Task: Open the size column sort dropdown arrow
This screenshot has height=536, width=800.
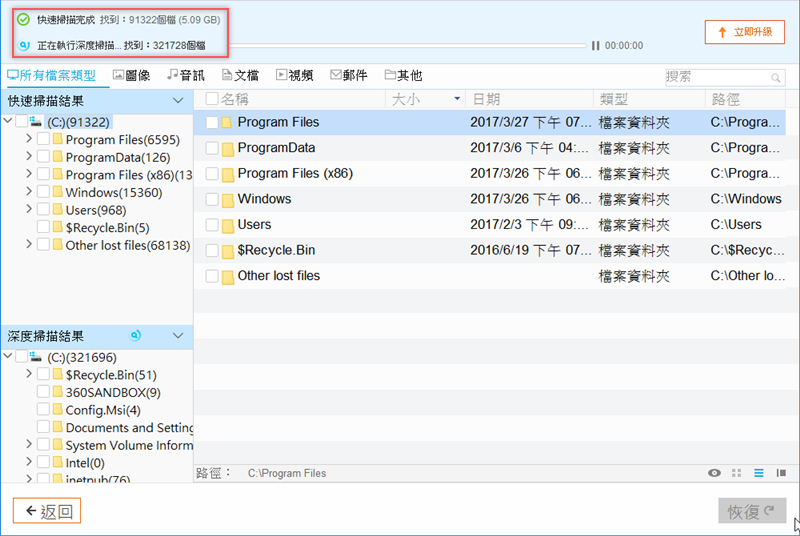Action: [457, 98]
